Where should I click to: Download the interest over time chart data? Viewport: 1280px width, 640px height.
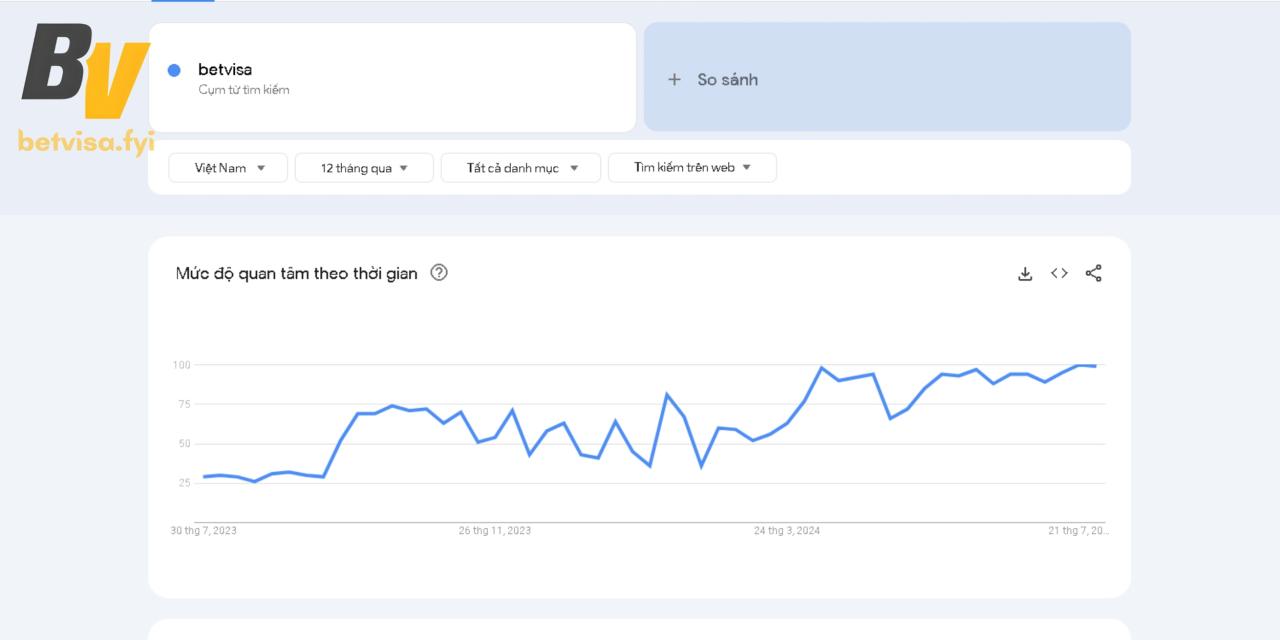(1025, 273)
